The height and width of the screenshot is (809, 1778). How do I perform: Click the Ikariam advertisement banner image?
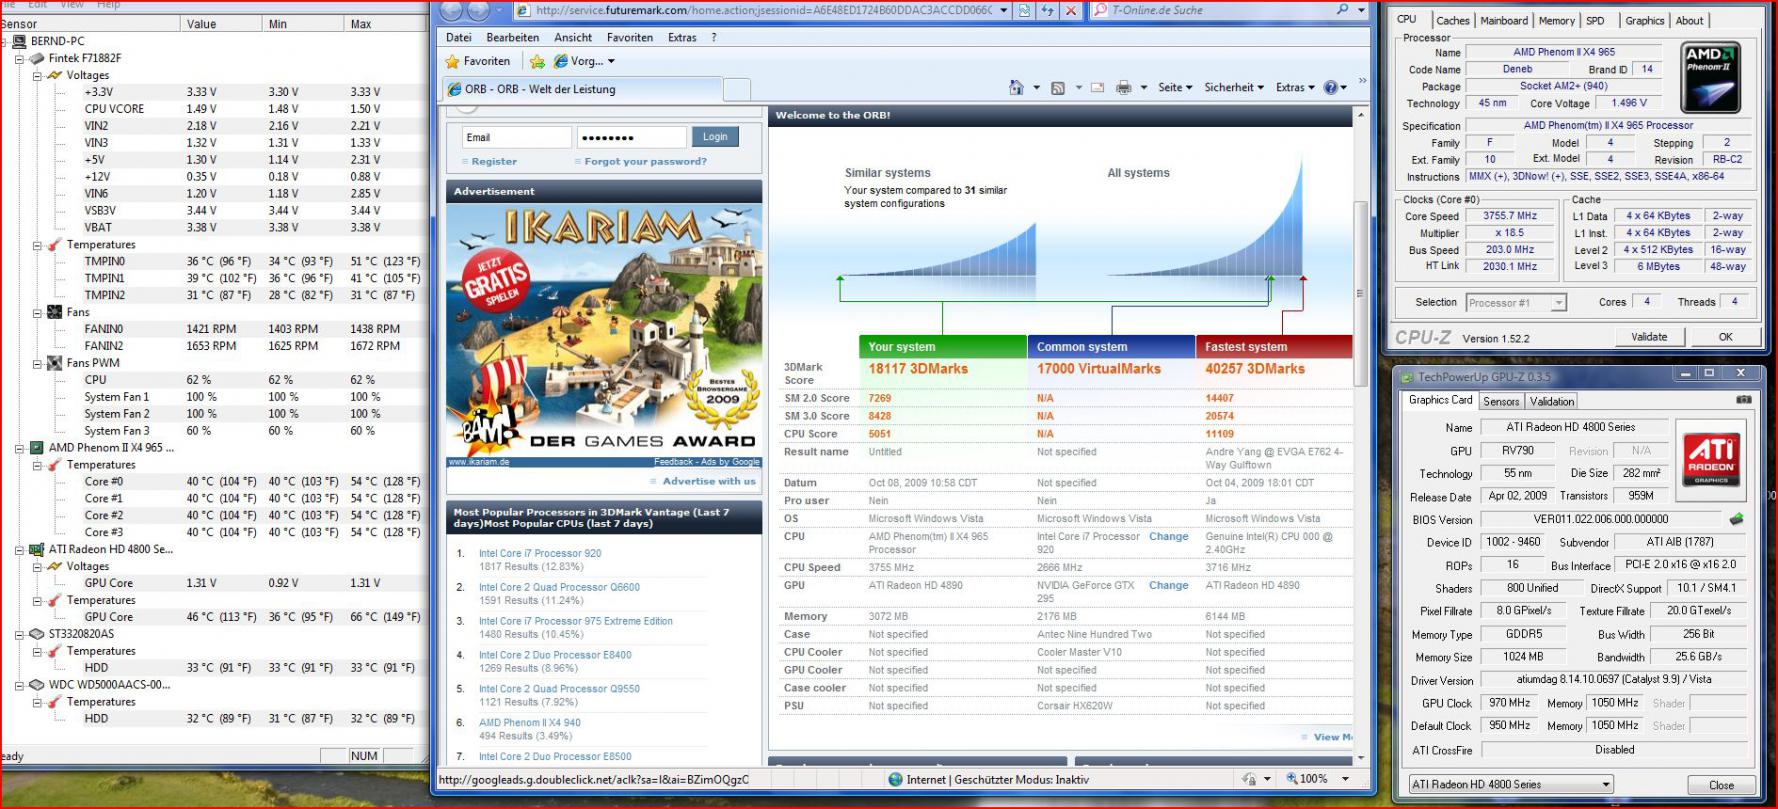pyautogui.click(x=604, y=331)
